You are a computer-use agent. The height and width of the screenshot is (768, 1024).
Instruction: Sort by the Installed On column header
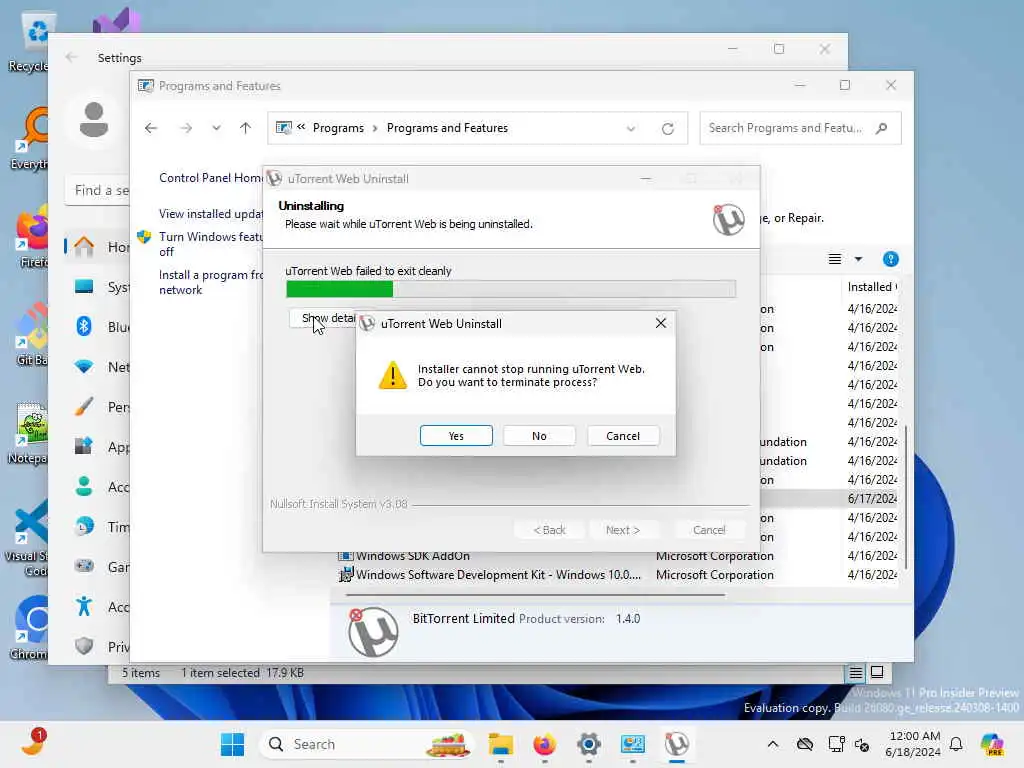click(x=872, y=287)
